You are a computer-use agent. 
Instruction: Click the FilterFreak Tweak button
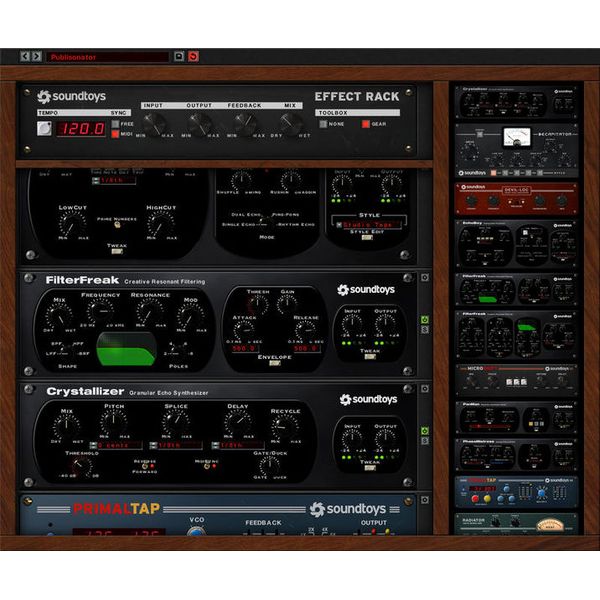(370, 357)
